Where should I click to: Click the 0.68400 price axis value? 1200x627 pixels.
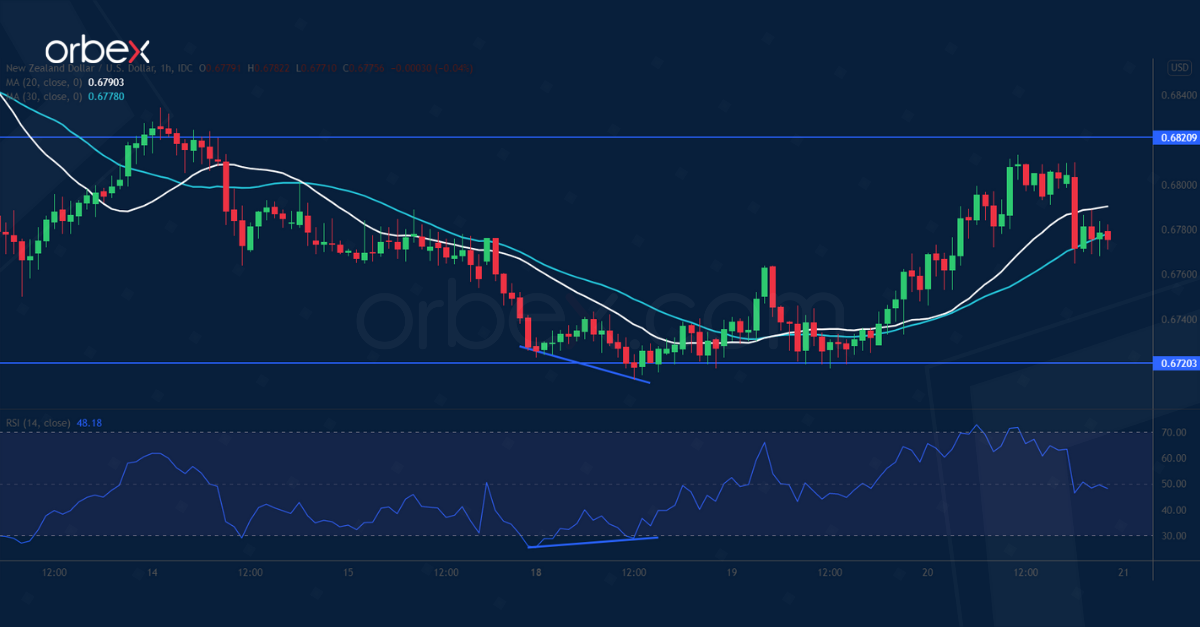point(1178,95)
